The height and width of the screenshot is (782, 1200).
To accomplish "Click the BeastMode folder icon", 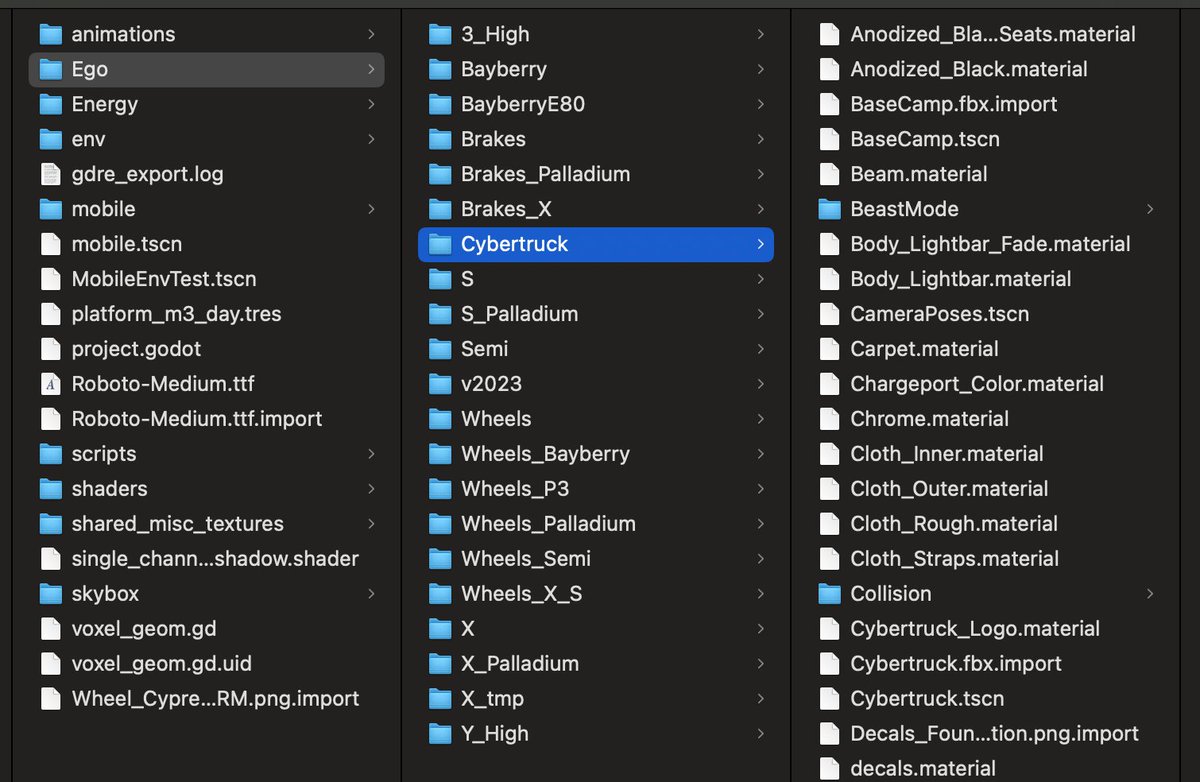I will point(829,209).
